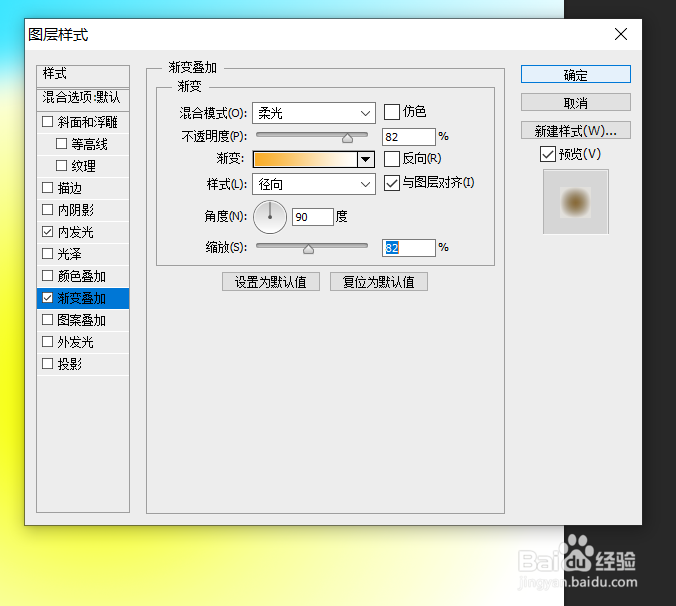
Task: Select 样式 in the left panel
Action: (83, 74)
